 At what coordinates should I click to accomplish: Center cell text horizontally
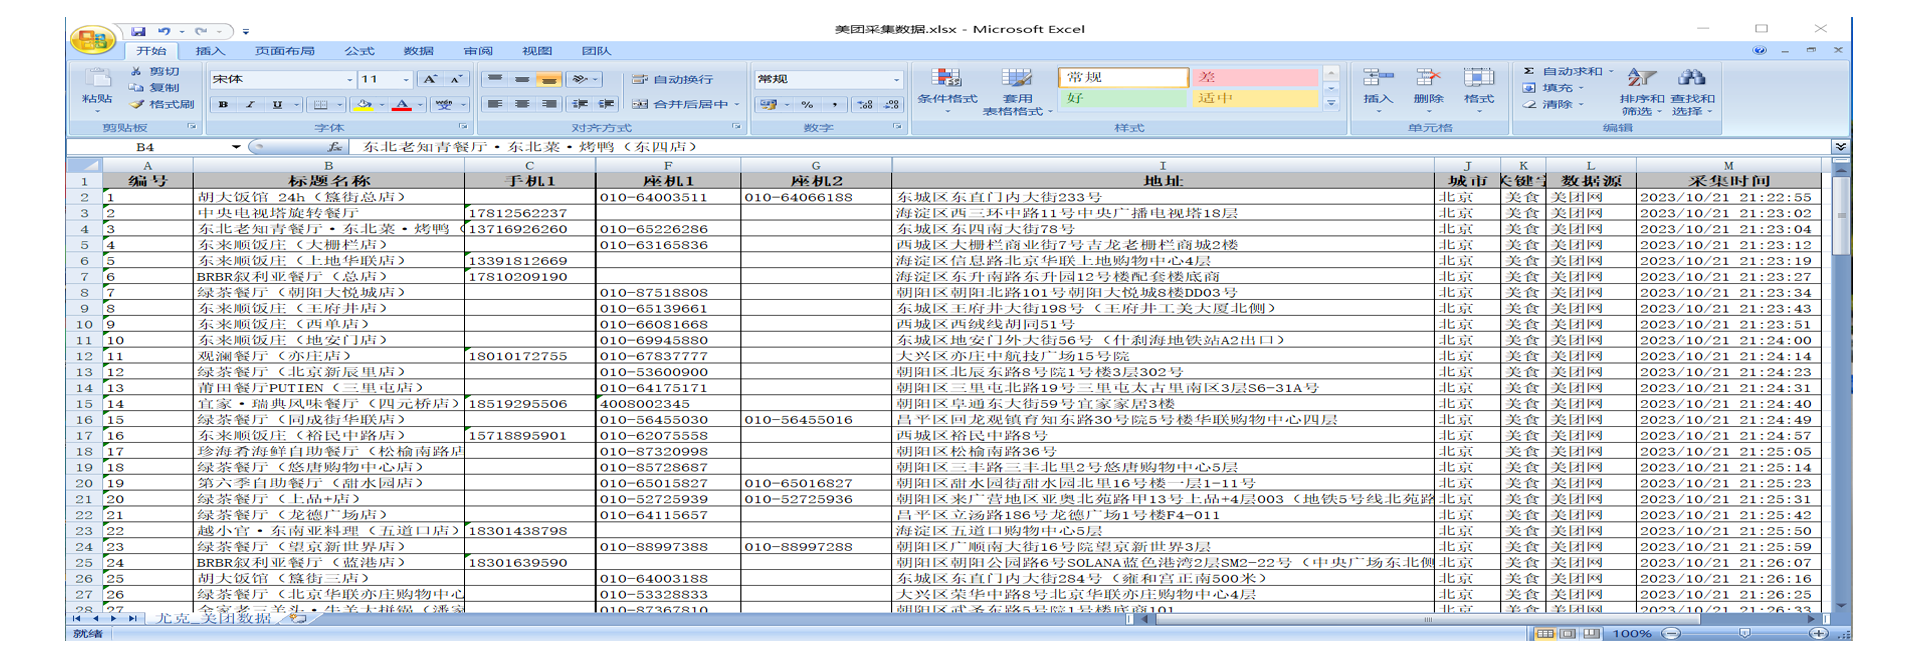[x=522, y=104]
